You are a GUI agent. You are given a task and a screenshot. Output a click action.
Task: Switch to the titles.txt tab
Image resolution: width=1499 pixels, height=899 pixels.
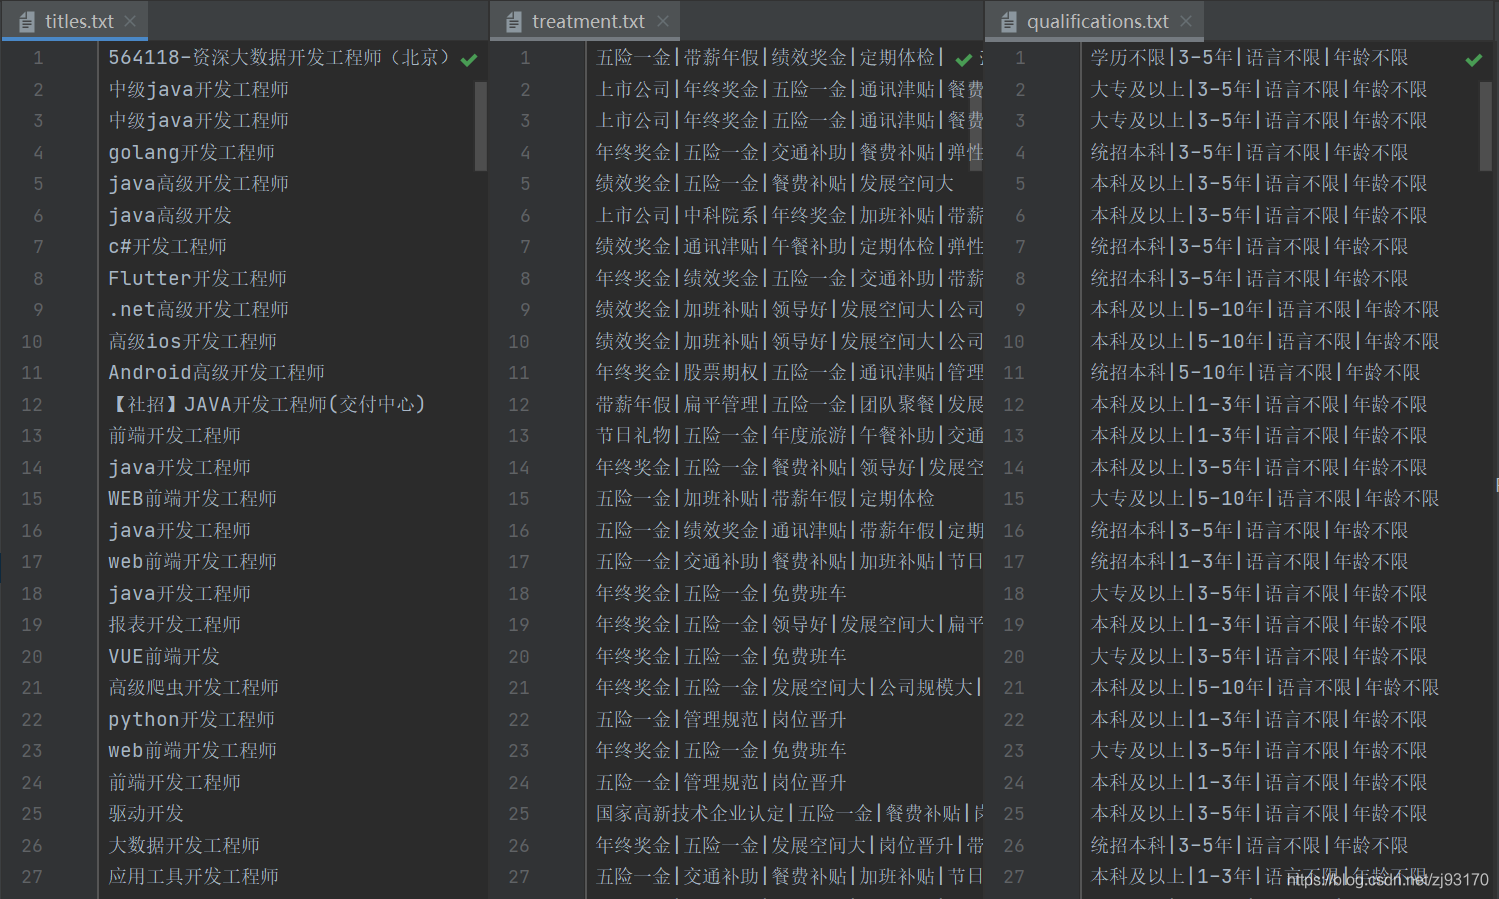click(x=75, y=21)
